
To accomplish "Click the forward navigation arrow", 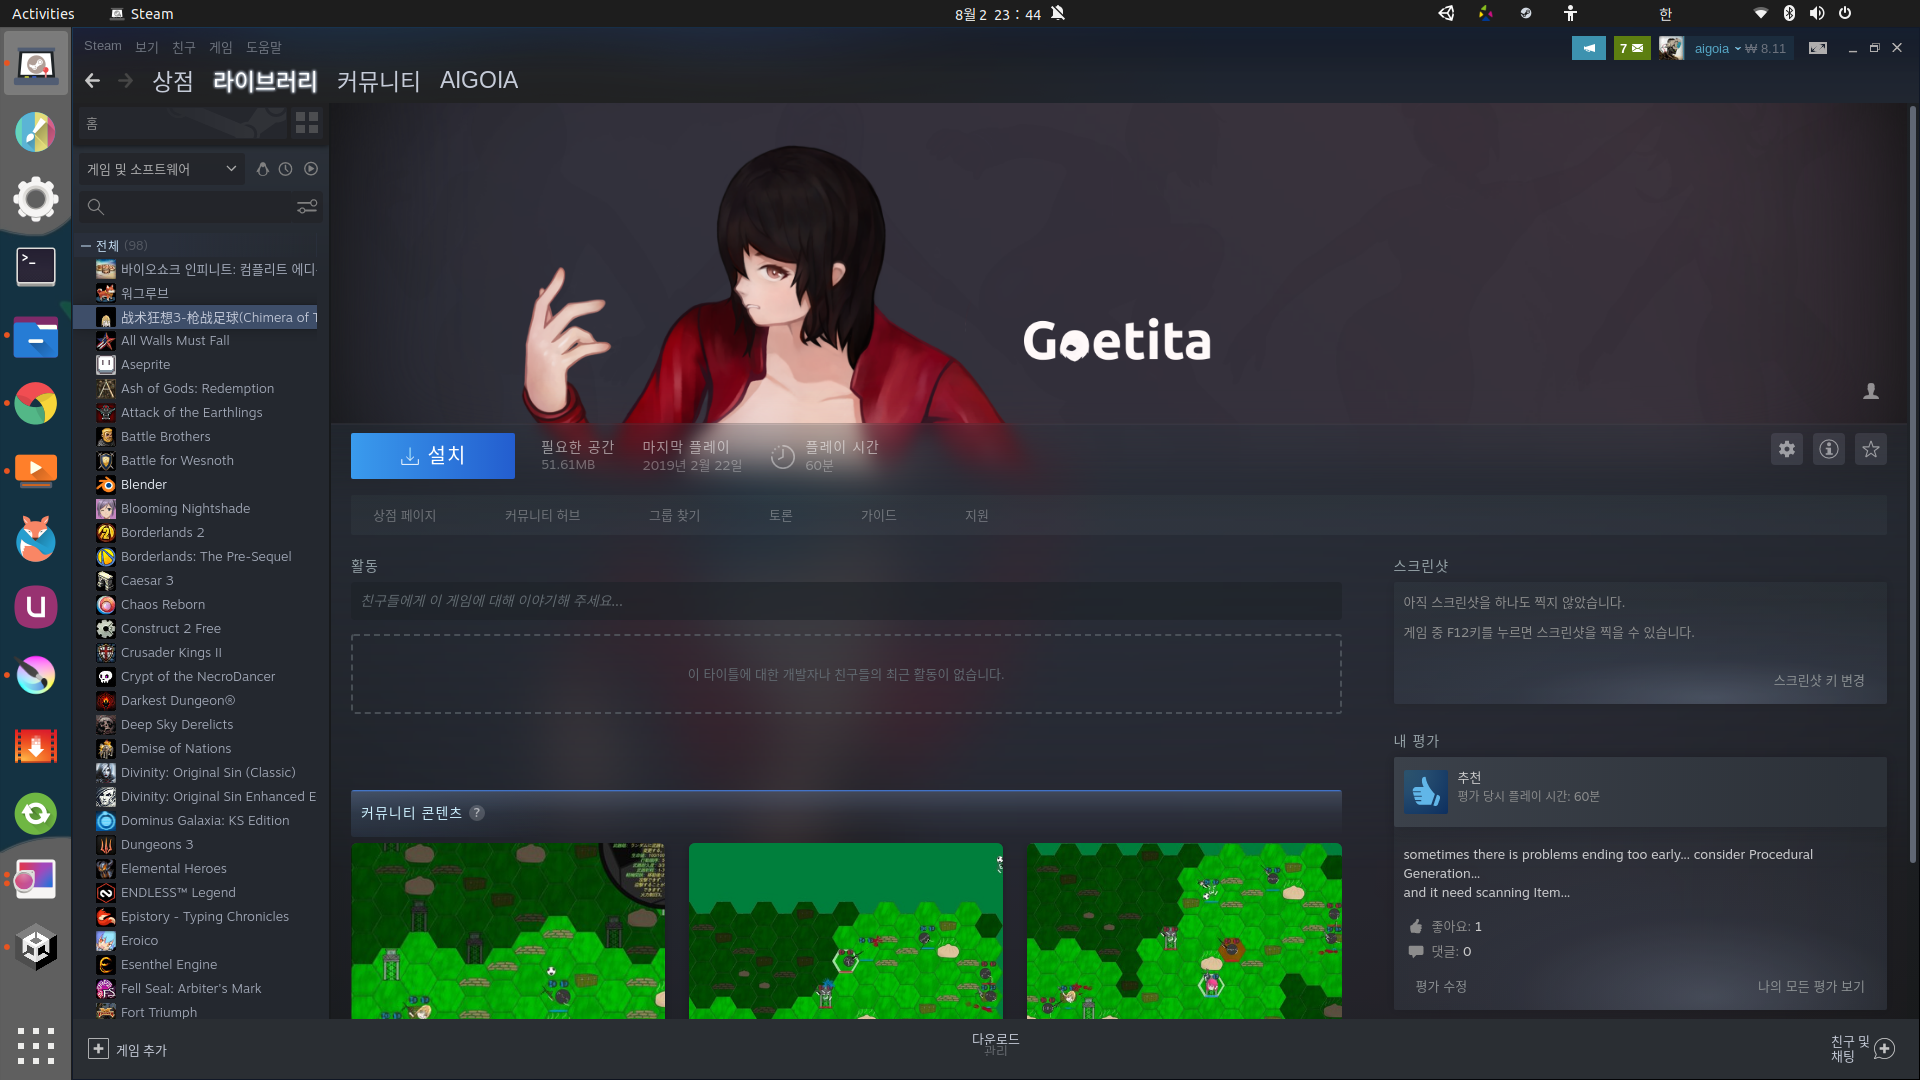I will point(125,81).
